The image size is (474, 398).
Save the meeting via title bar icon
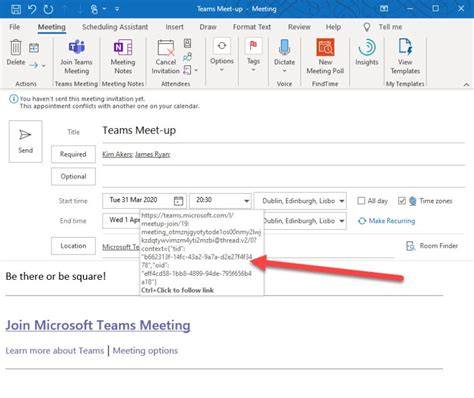16,9
